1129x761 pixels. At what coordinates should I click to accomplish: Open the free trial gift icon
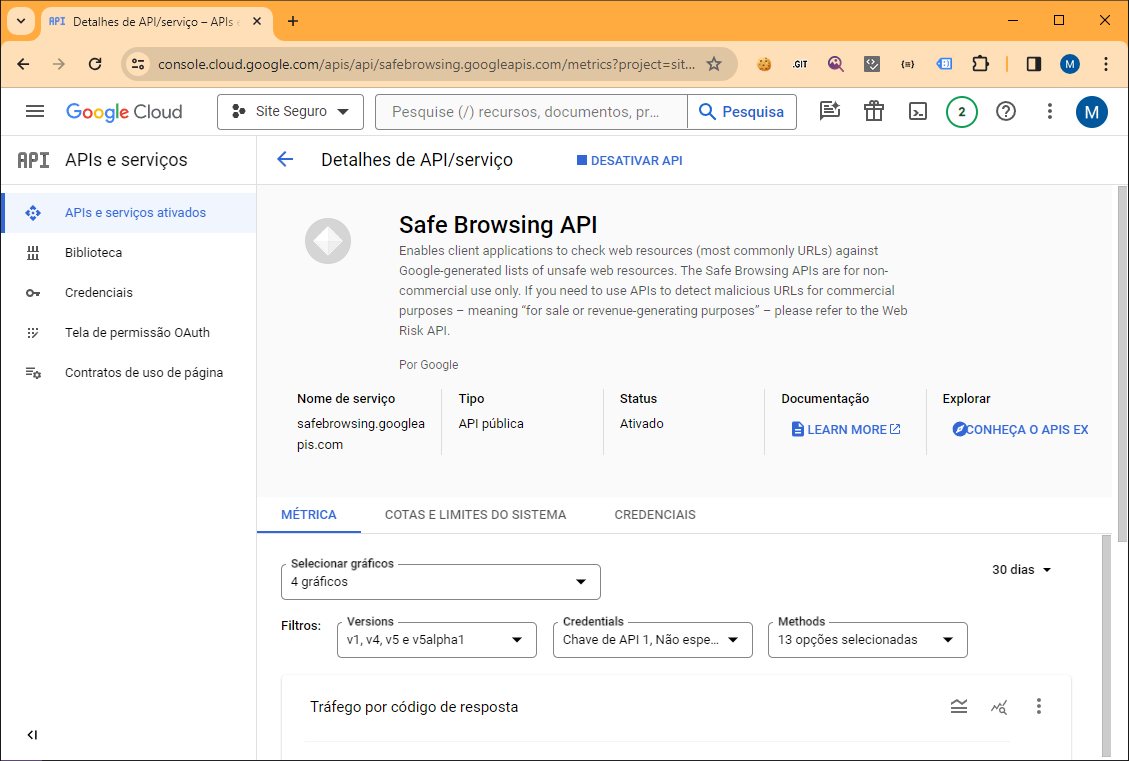pos(873,111)
